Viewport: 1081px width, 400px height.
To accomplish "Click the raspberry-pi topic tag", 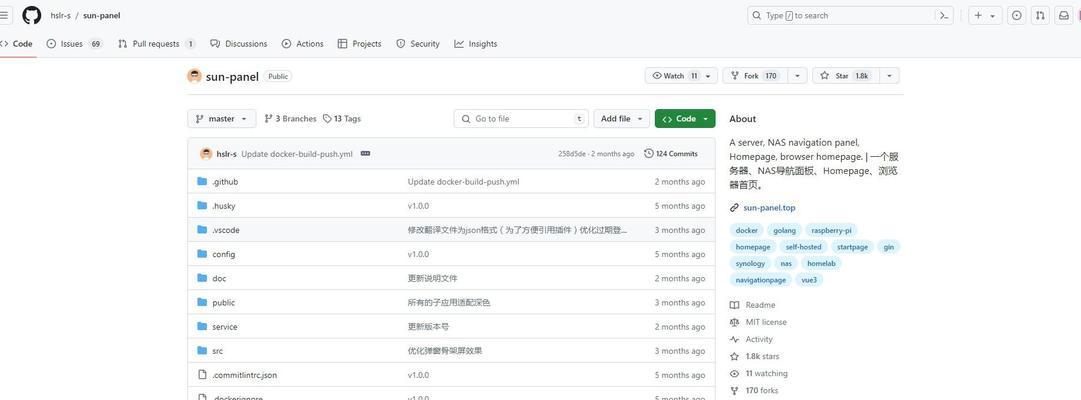I will point(831,230).
